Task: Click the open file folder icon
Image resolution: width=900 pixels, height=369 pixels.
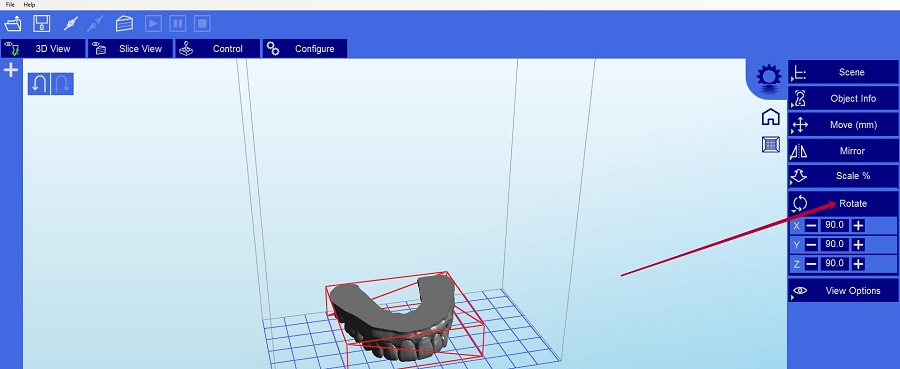Action: pos(13,24)
